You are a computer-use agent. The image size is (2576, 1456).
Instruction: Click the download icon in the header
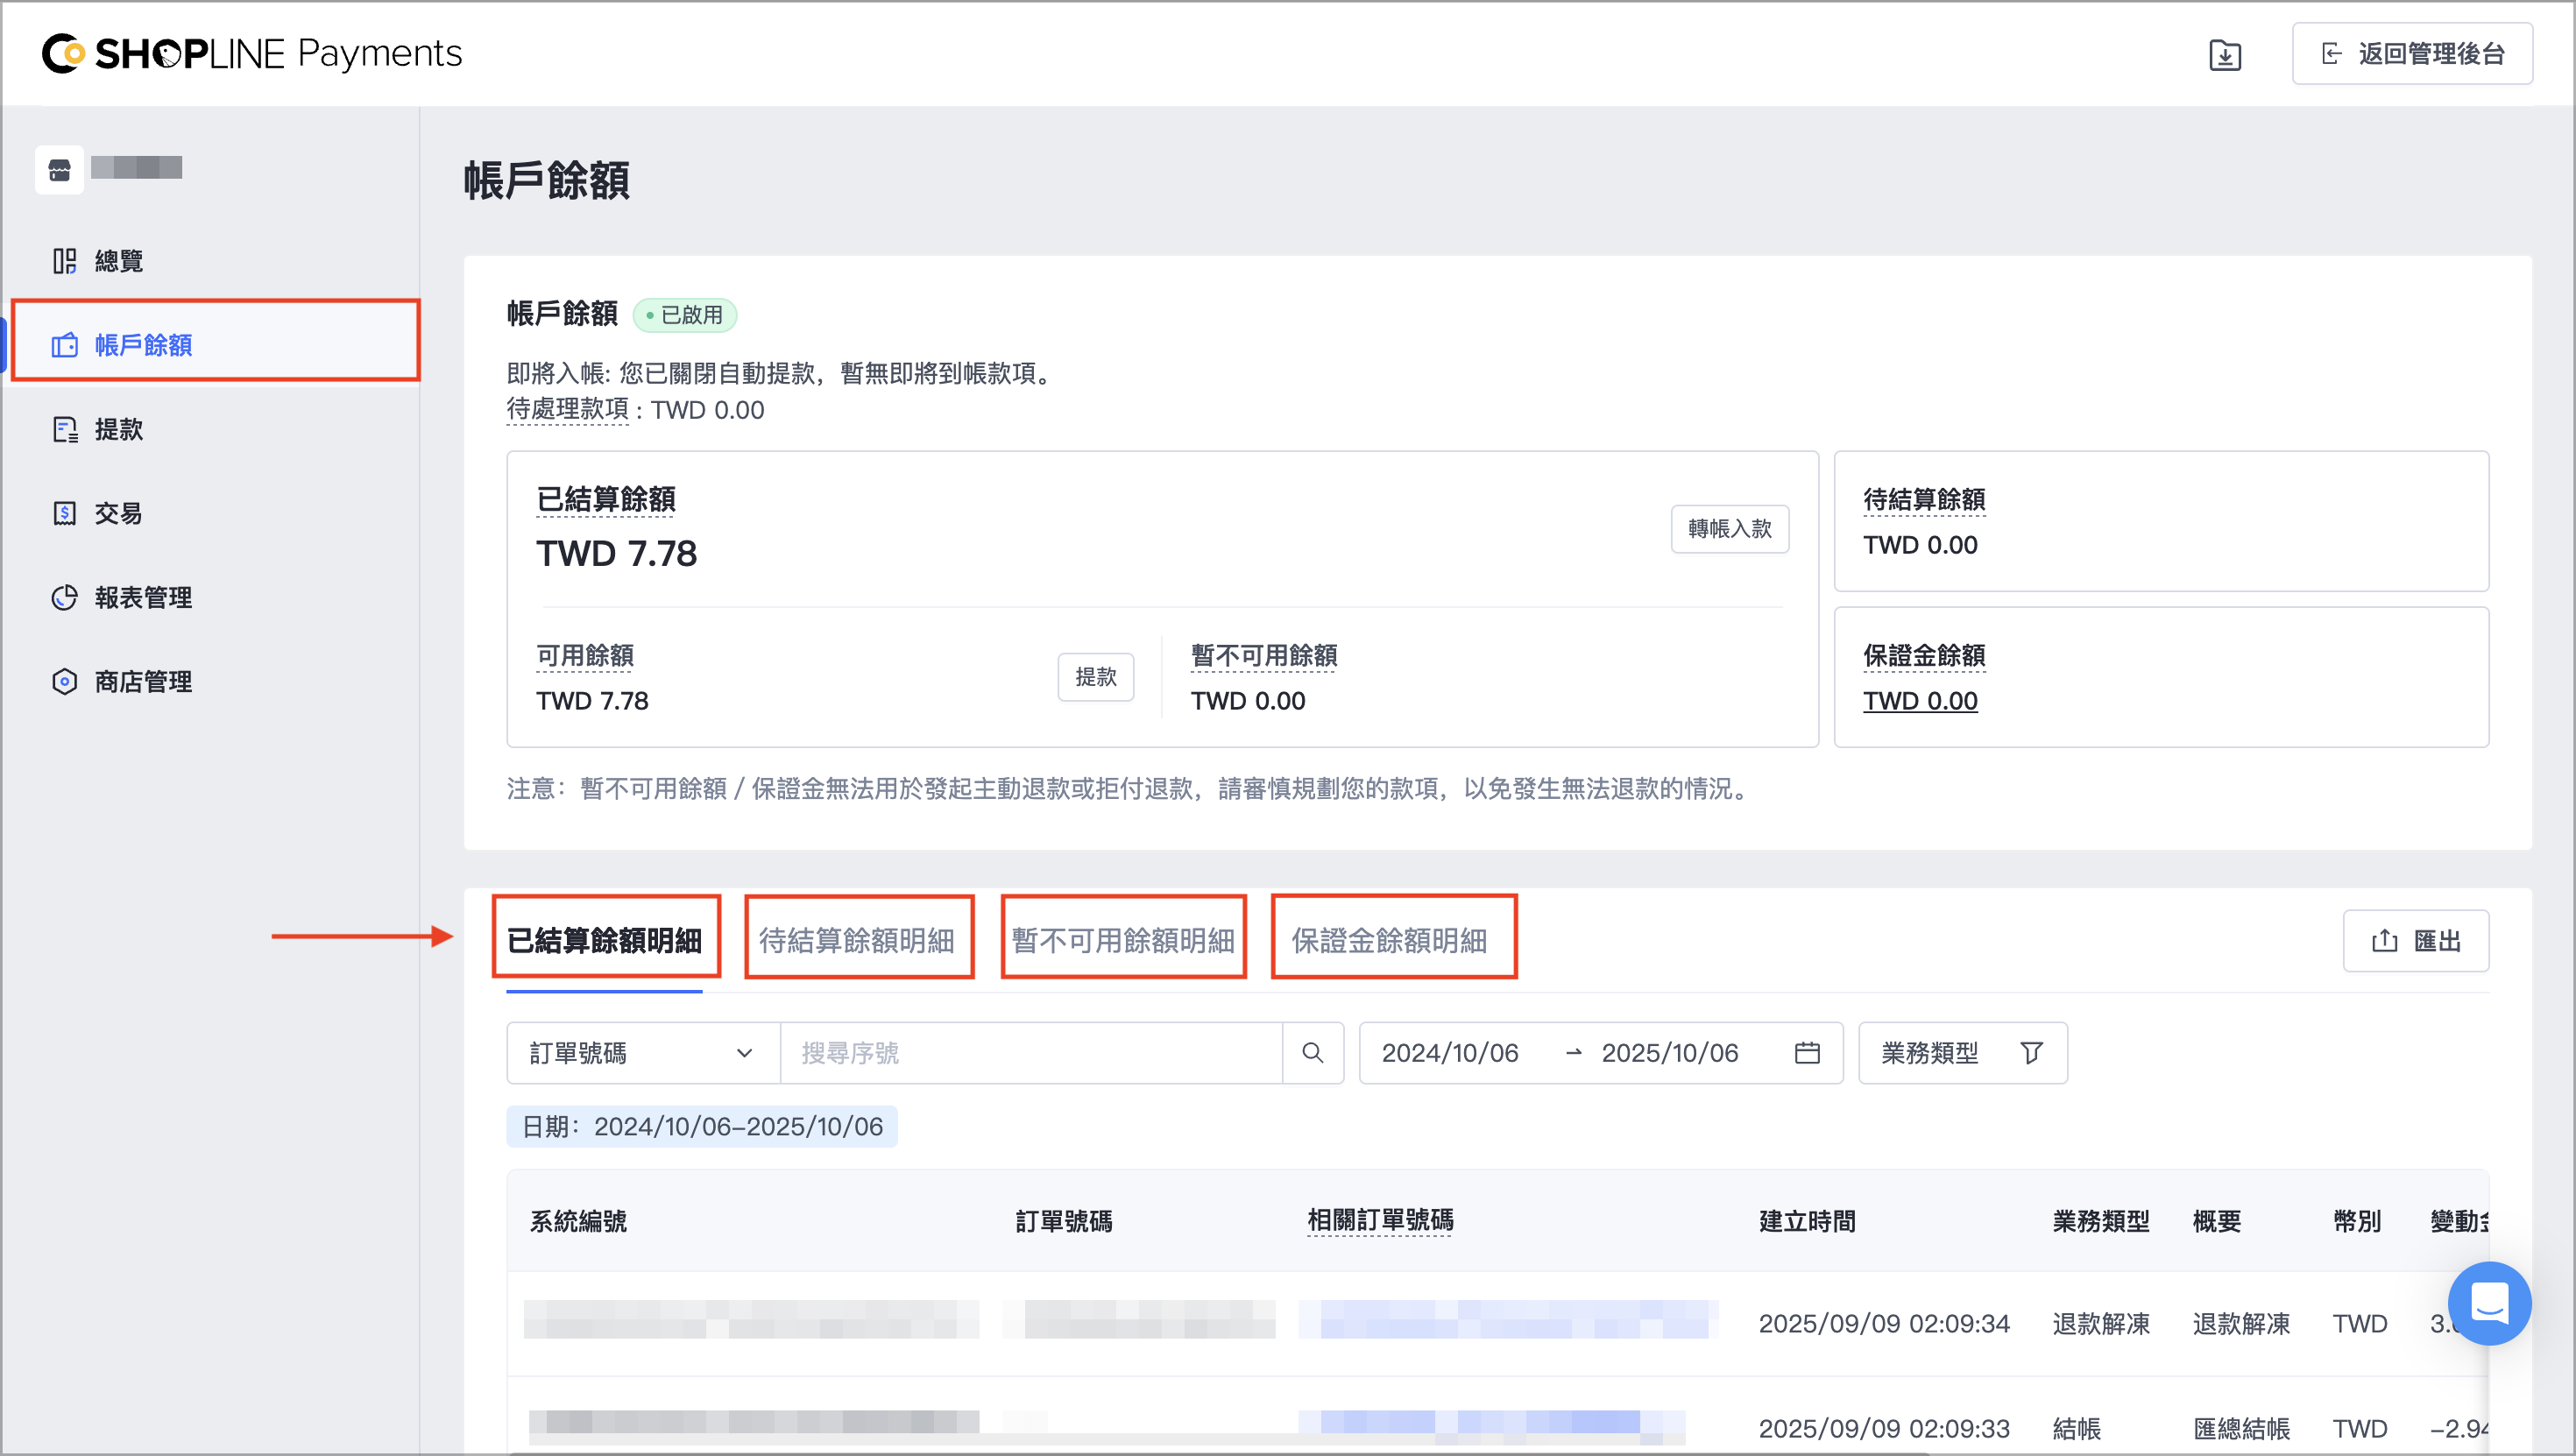[2224, 54]
